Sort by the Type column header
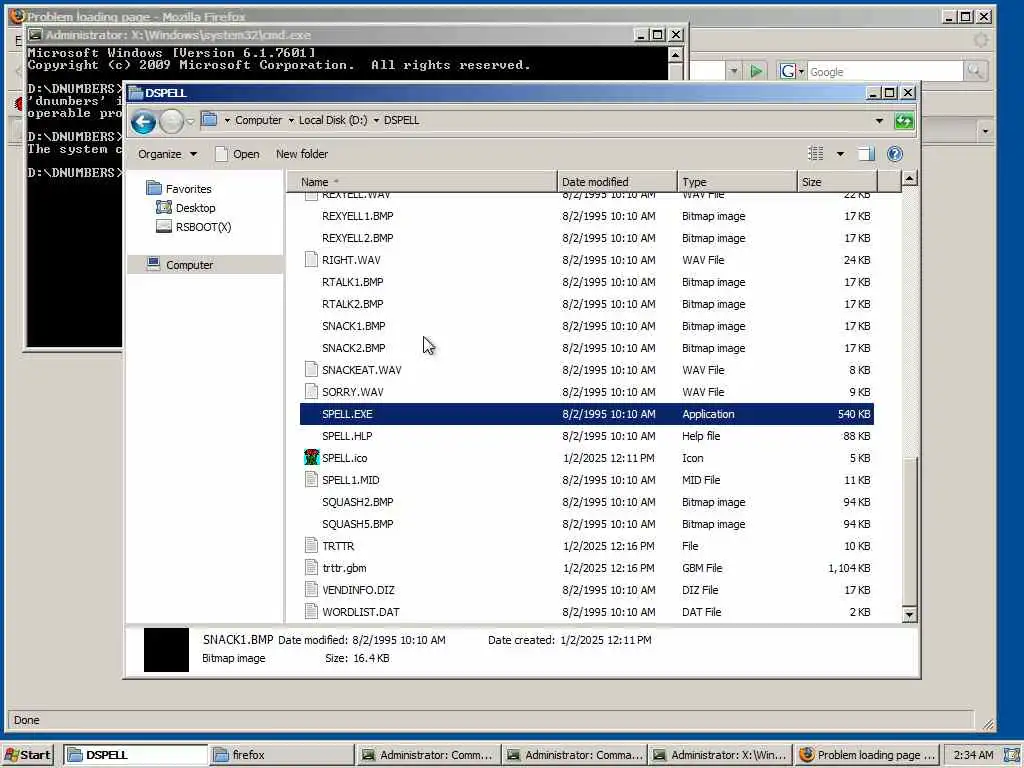The image size is (1024, 768). tap(737, 182)
